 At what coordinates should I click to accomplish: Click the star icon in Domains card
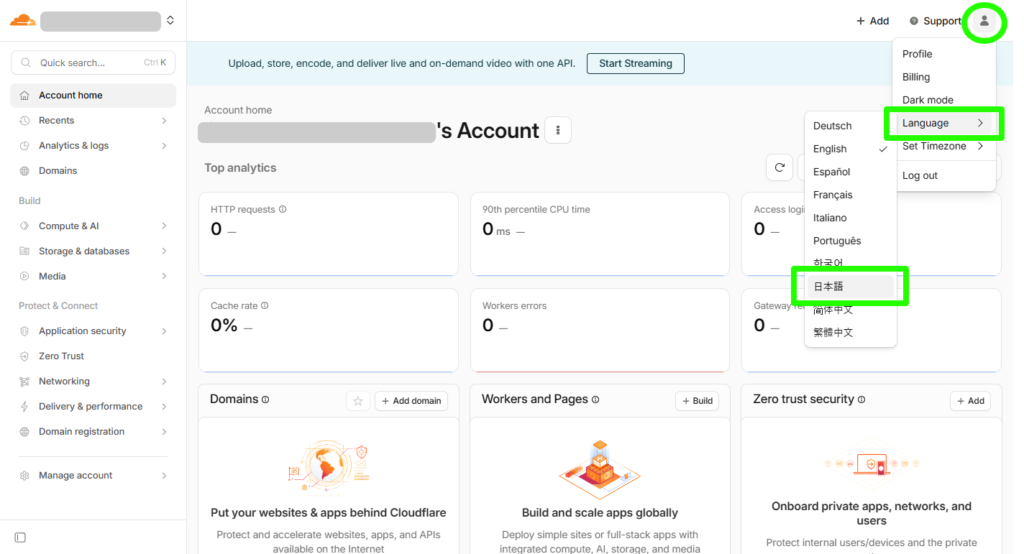(358, 401)
